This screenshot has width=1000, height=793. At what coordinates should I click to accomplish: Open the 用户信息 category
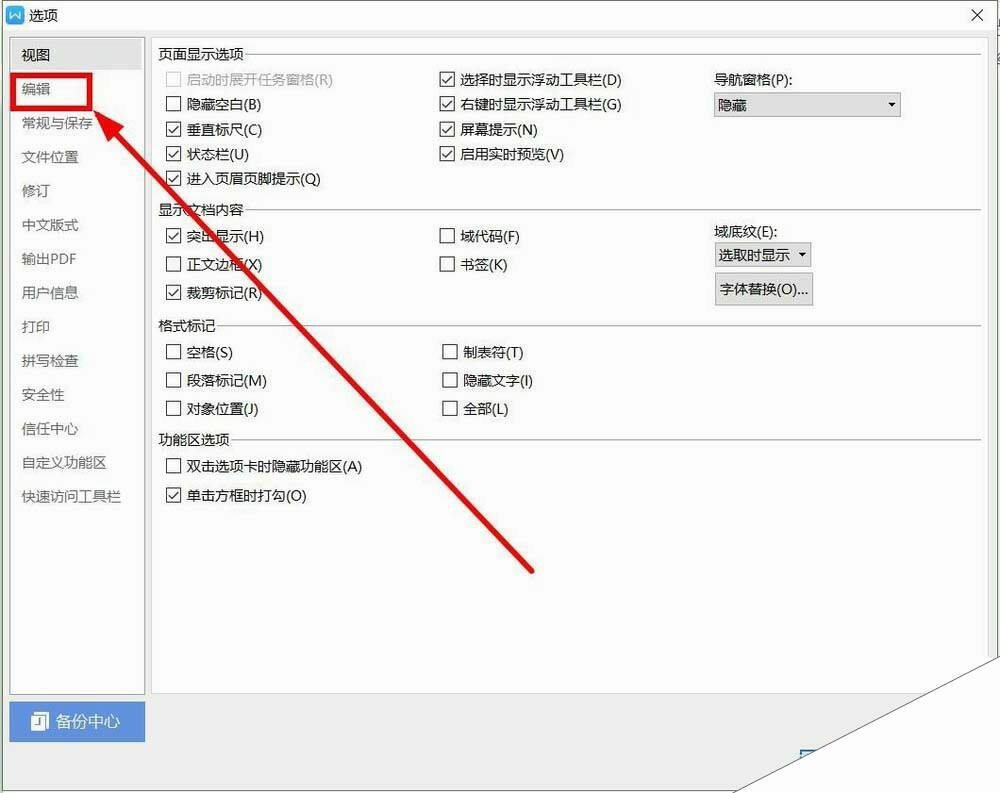coord(50,292)
